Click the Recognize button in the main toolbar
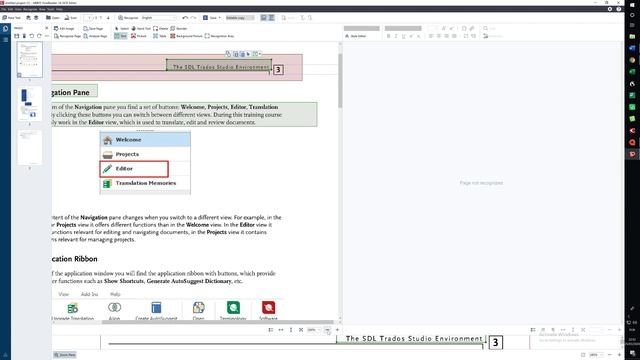 coord(128,18)
